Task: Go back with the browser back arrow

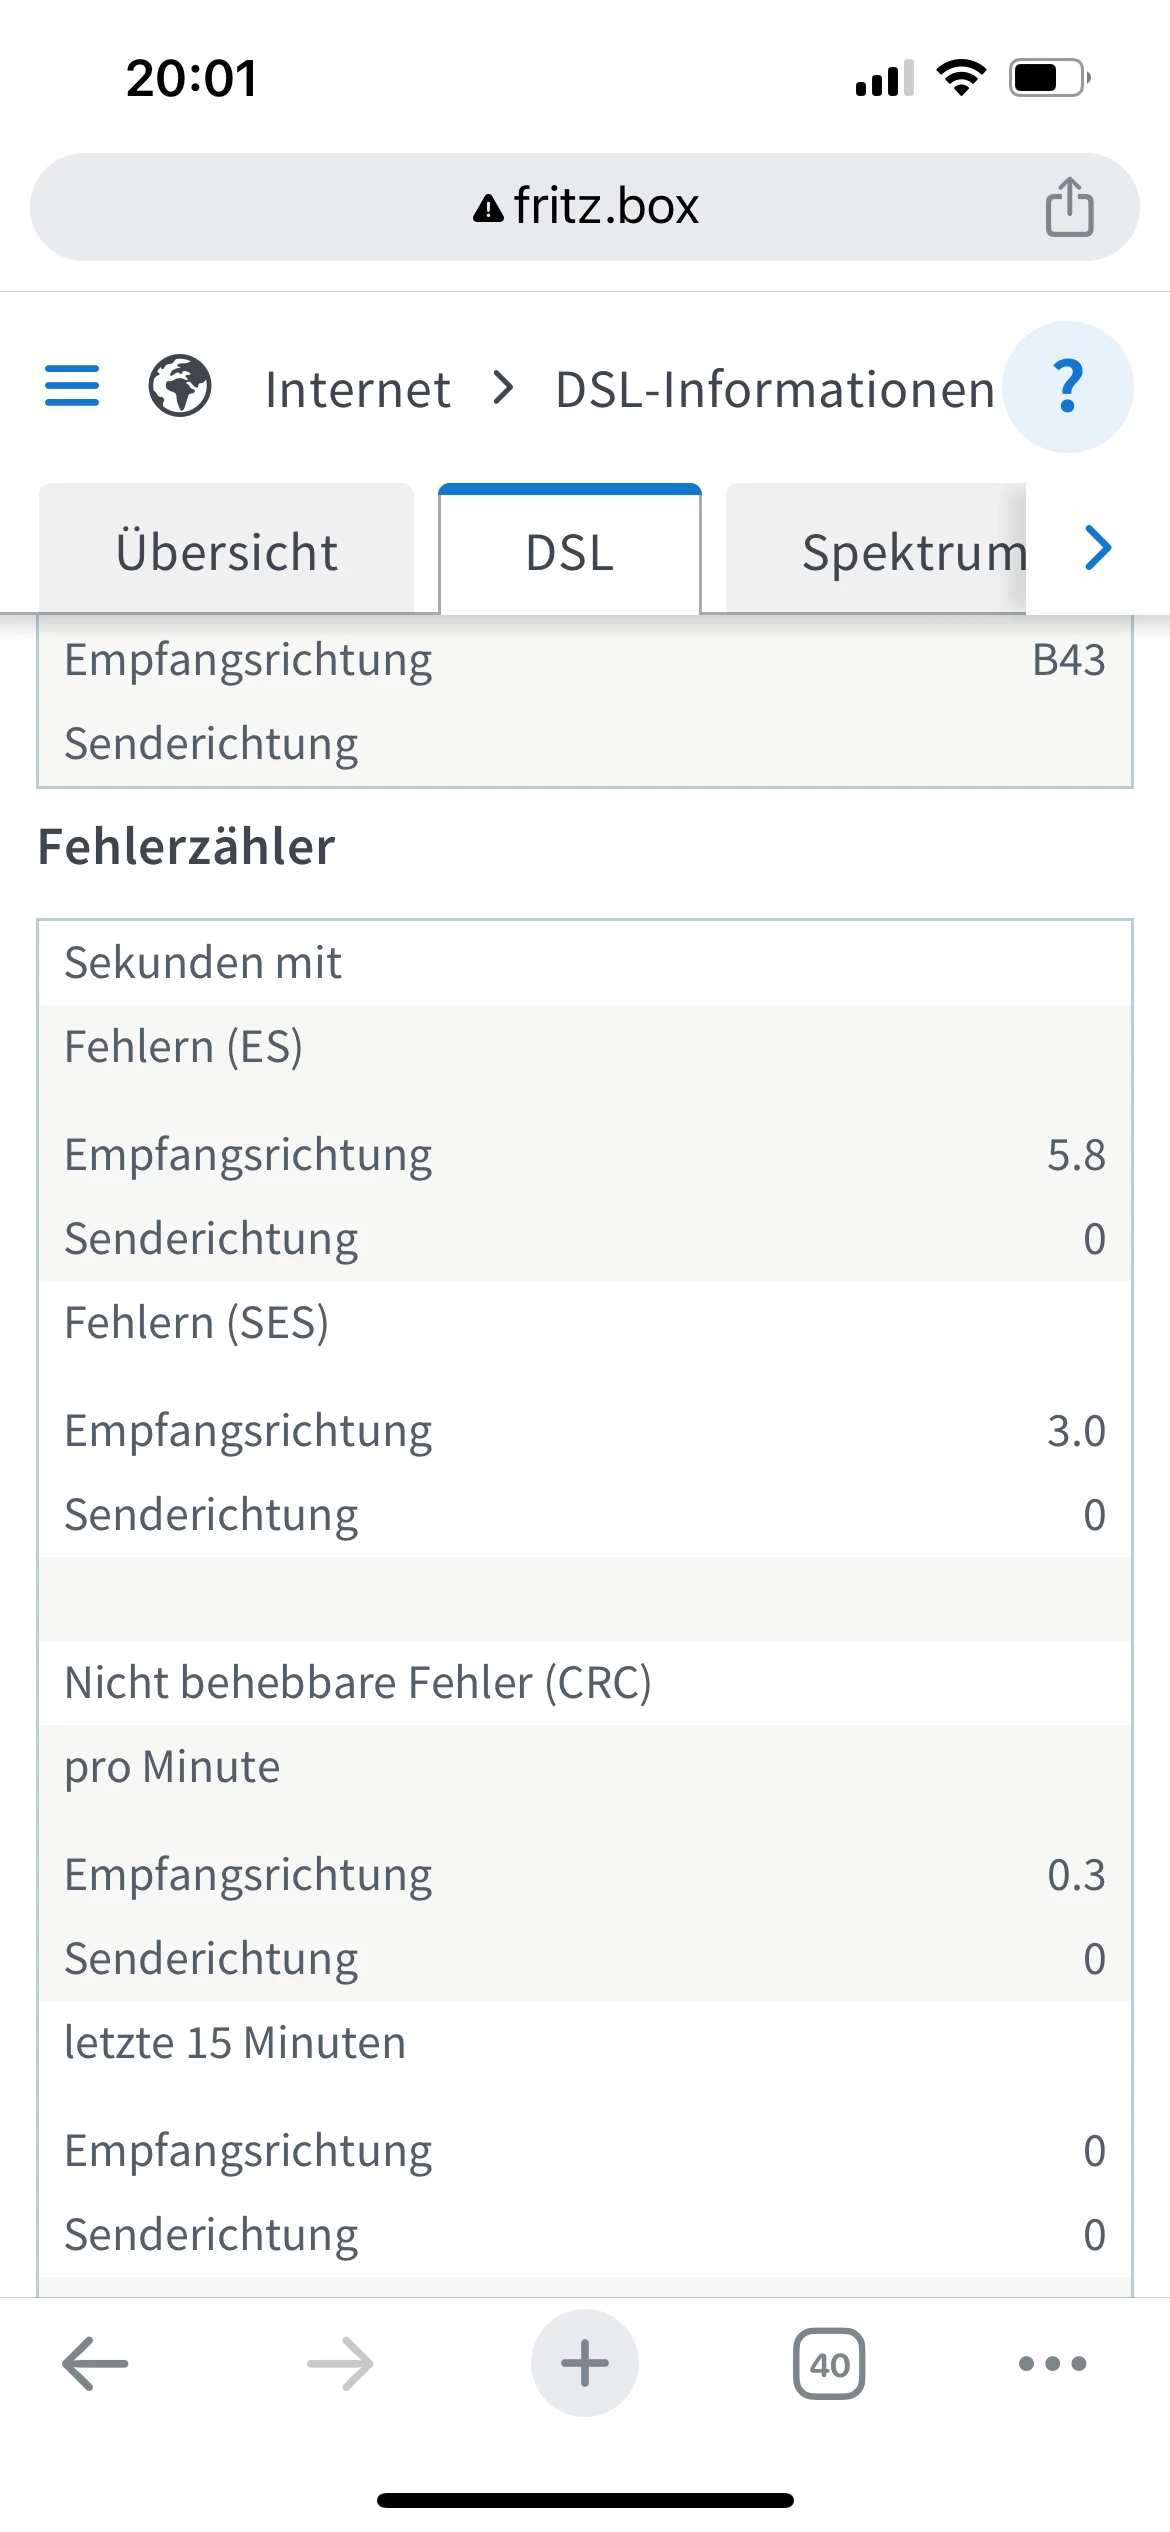Action: 95,2364
